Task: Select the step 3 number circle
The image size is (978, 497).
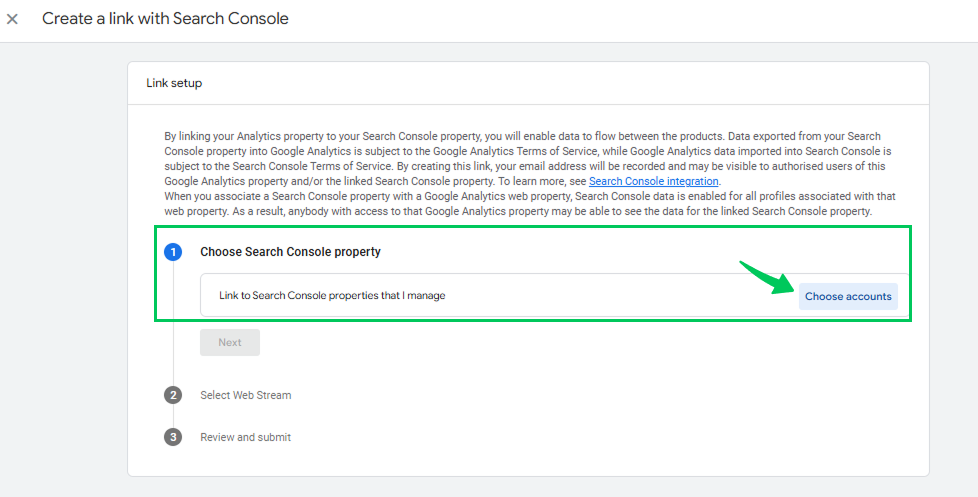Action: coord(173,437)
